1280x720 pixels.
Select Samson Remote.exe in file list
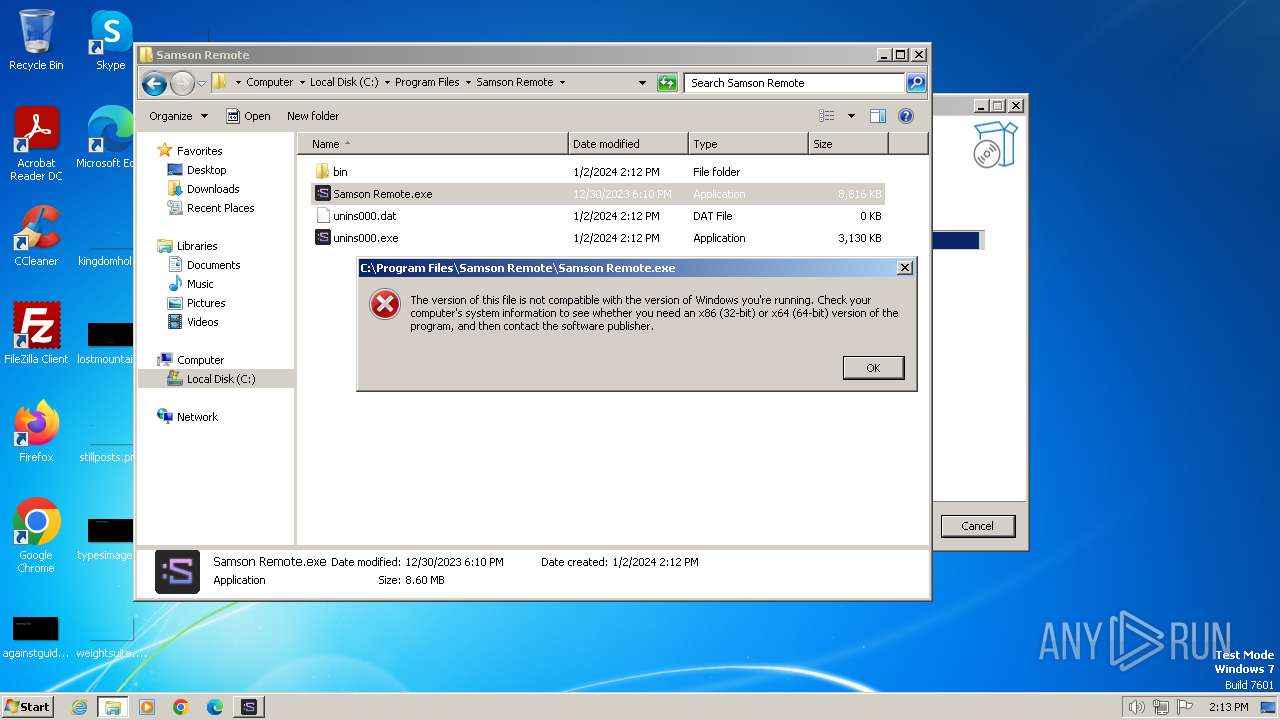598,194
